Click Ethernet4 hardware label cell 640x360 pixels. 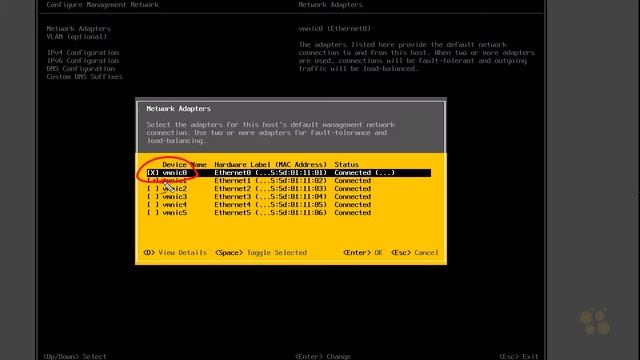pyautogui.click(x=271, y=204)
